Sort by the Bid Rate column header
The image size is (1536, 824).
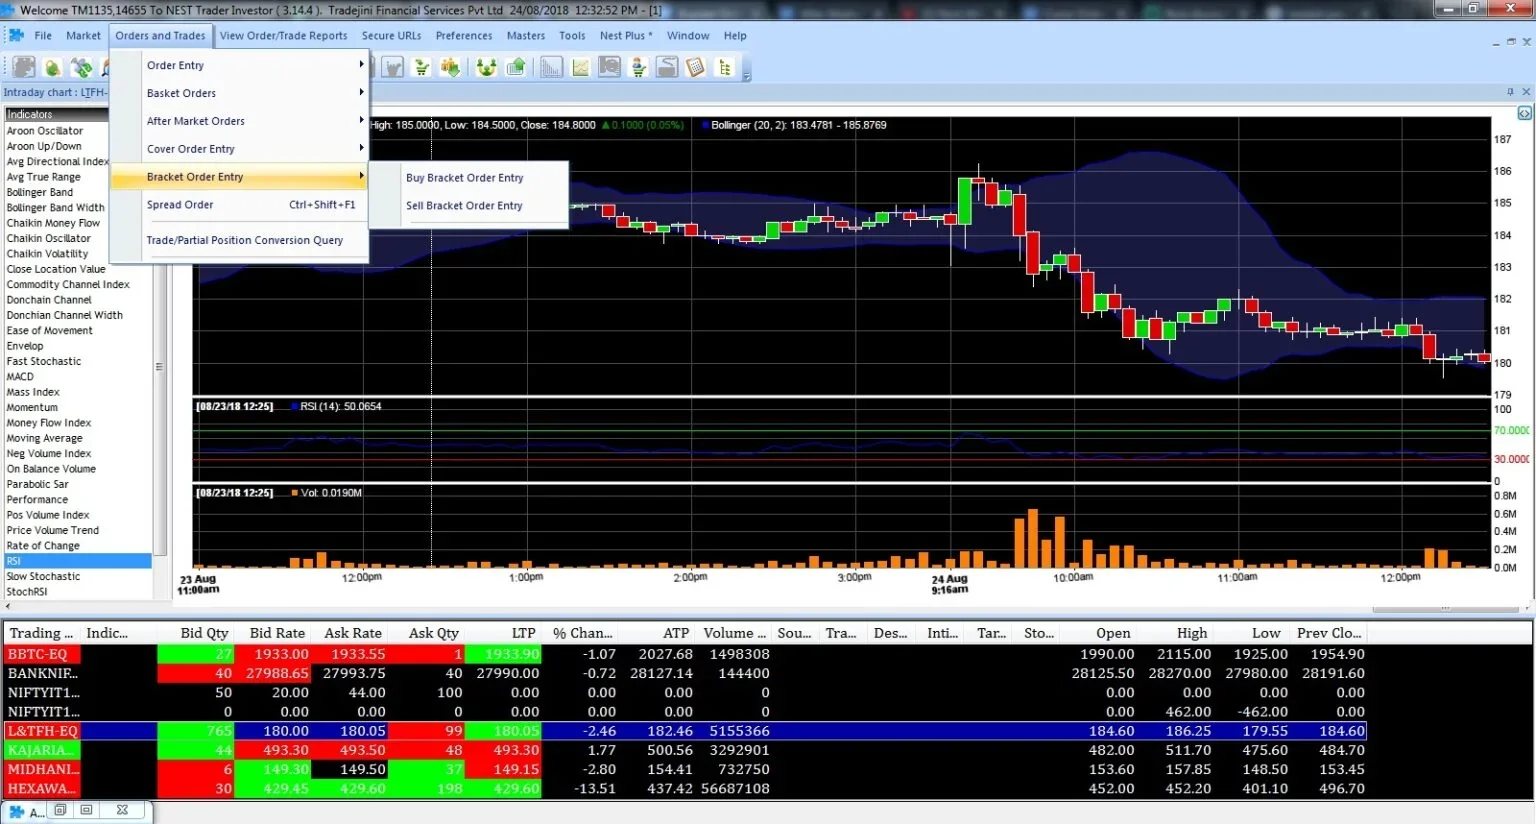272,633
